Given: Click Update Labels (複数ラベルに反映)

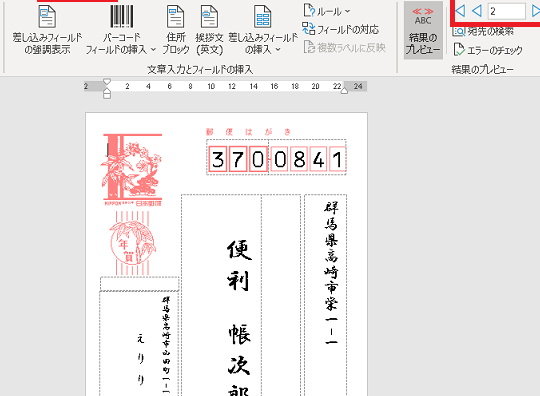Looking at the screenshot, I should [x=344, y=48].
